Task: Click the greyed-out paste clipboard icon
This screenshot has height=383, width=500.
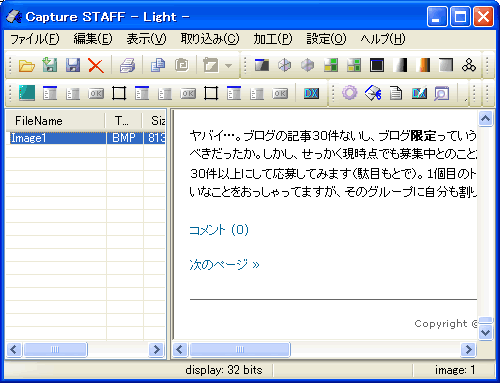Action: (181, 65)
